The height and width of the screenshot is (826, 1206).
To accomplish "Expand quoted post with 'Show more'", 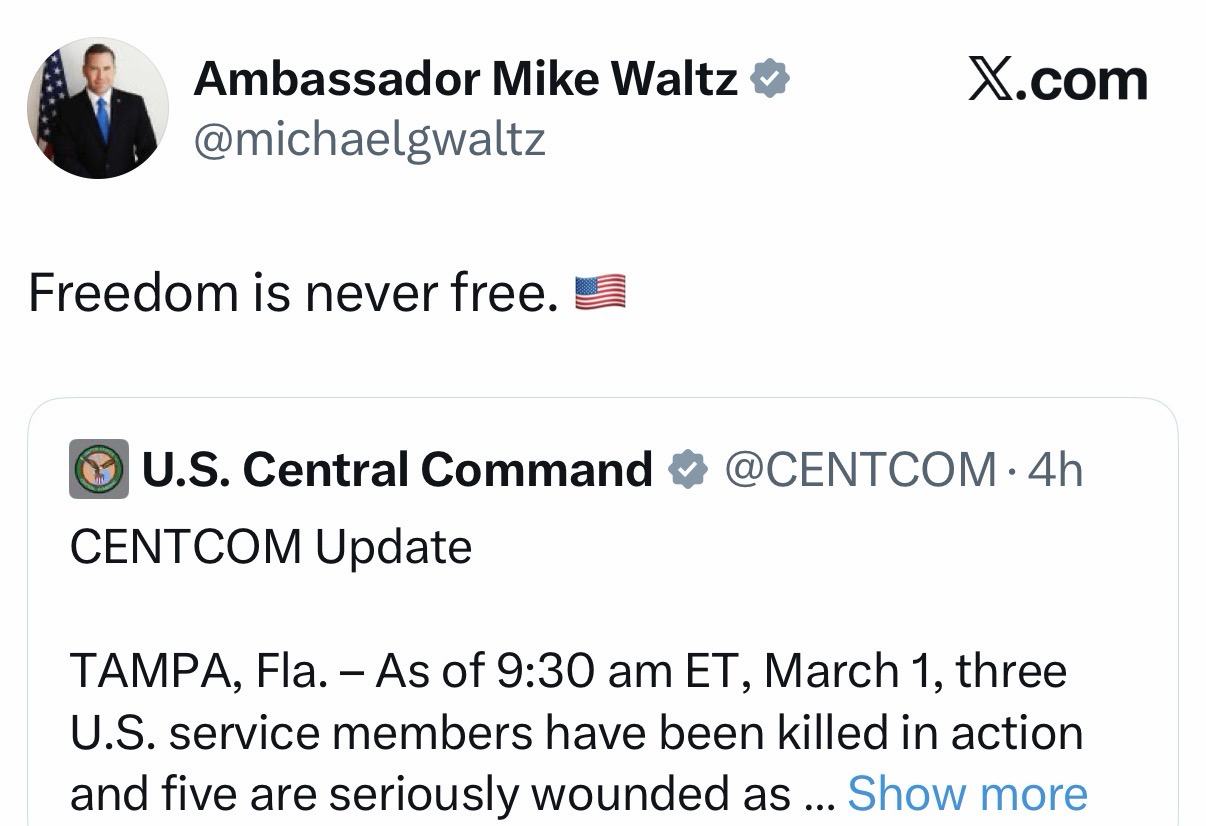I will [x=967, y=794].
